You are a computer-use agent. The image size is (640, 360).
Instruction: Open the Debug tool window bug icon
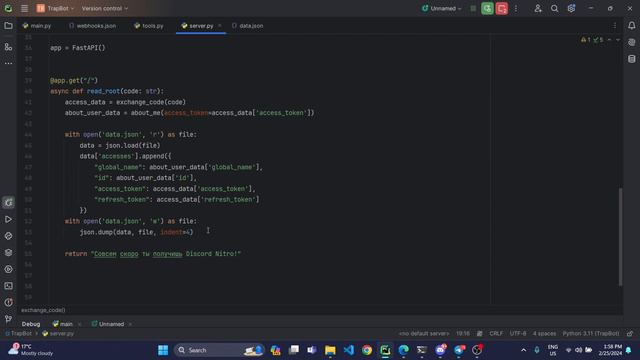pyautogui.click(x=8, y=202)
